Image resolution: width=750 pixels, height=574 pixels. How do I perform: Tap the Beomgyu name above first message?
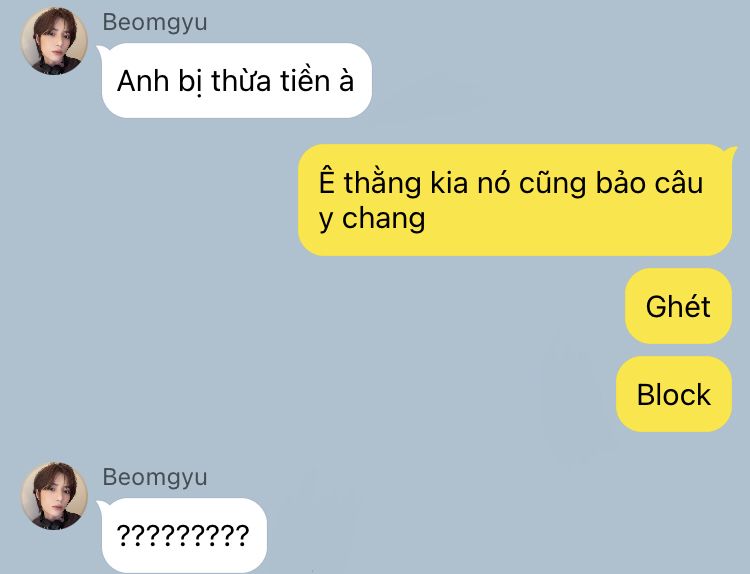(155, 22)
